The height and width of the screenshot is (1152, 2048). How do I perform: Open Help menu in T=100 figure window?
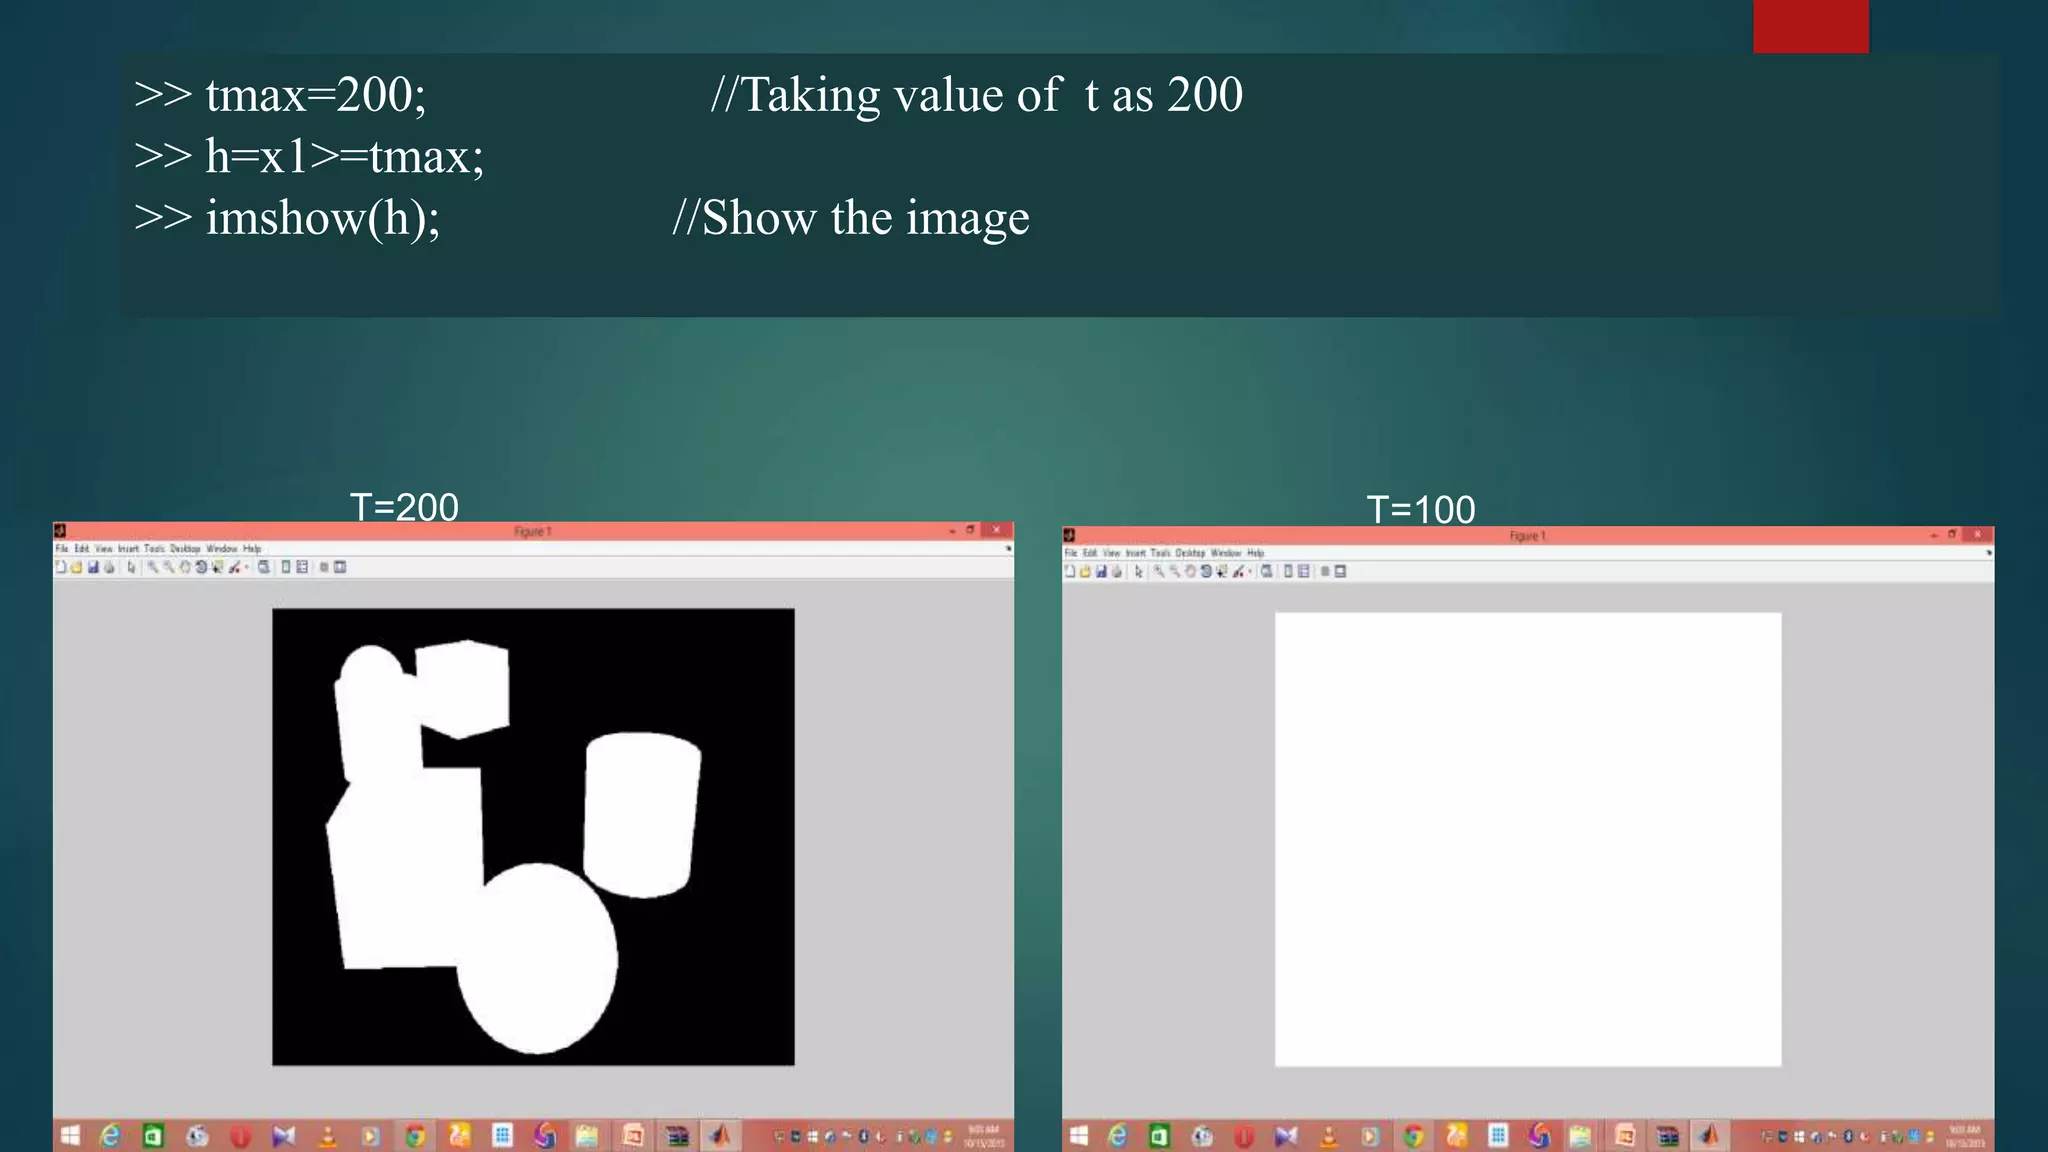(1256, 553)
